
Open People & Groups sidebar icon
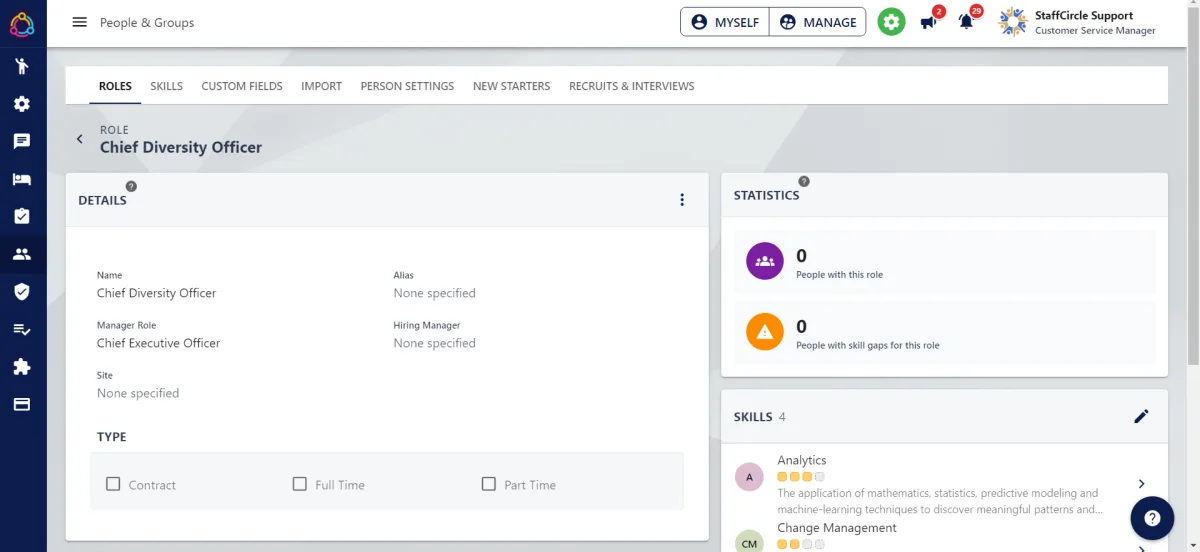tap(22, 254)
